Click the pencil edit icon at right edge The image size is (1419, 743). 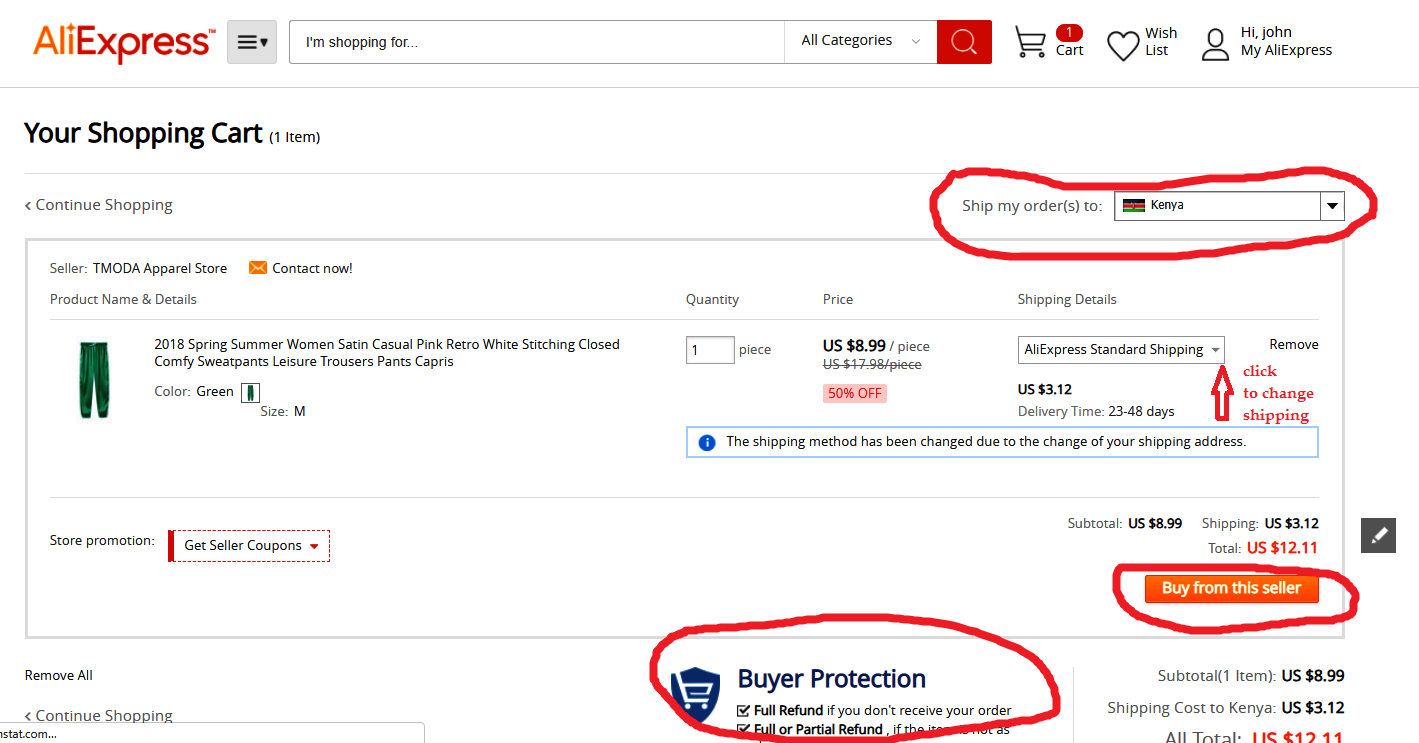click(1378, 535)
